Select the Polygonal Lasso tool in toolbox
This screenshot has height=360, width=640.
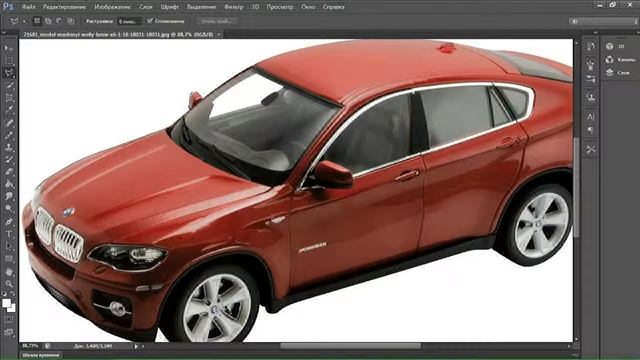point(9,73)
